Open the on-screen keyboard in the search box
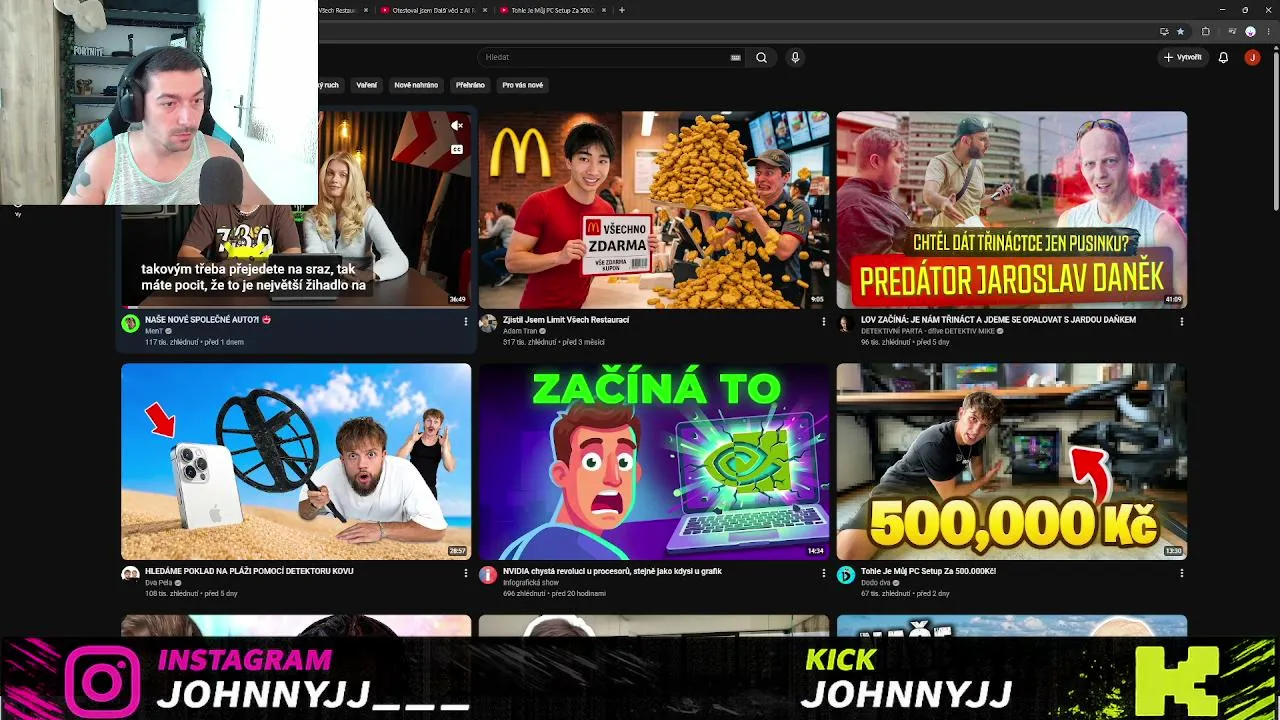Viewport: 1280px width, 720px height. [736, 58]
